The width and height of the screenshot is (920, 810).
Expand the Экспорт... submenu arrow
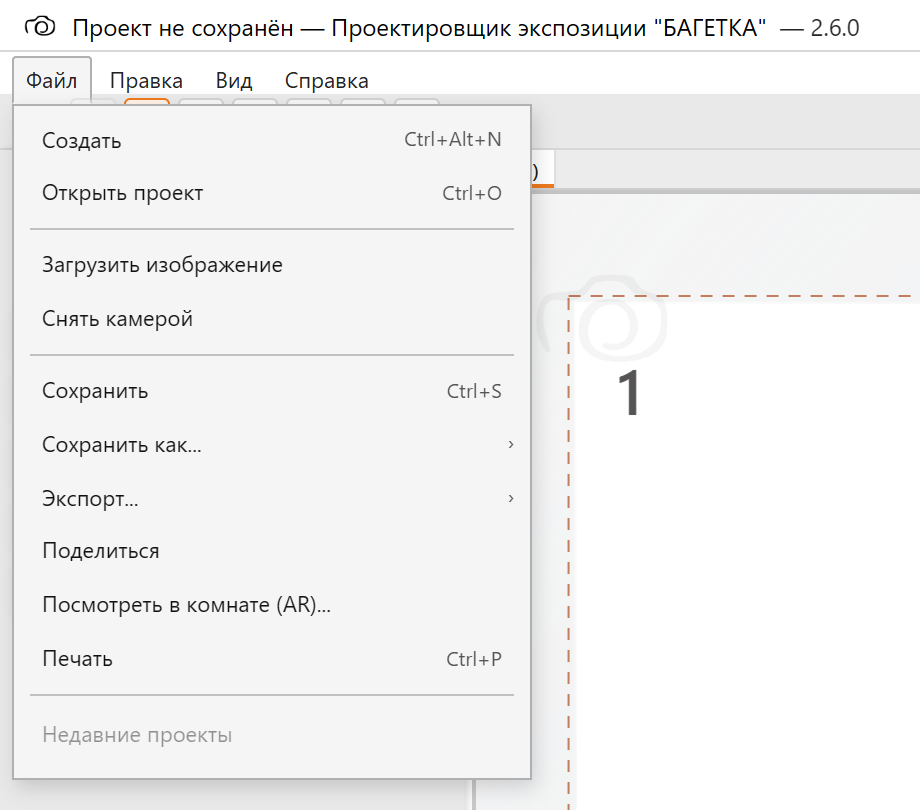(x=510, y=499)
